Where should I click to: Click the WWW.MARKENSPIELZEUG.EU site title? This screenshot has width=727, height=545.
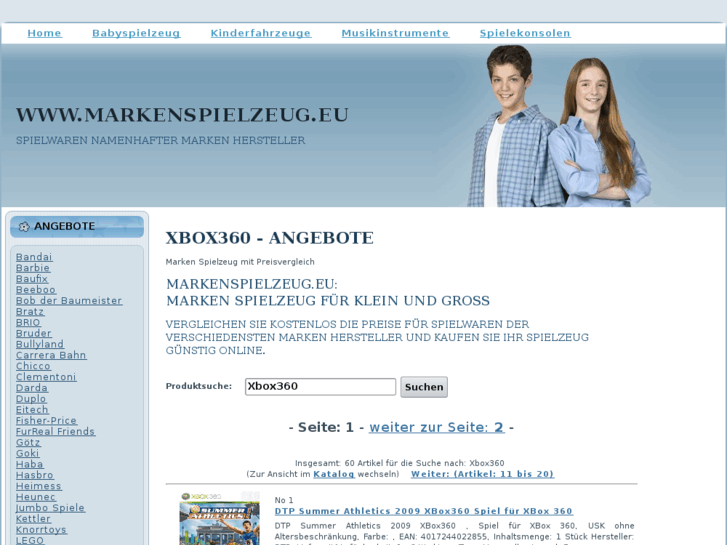182,115
